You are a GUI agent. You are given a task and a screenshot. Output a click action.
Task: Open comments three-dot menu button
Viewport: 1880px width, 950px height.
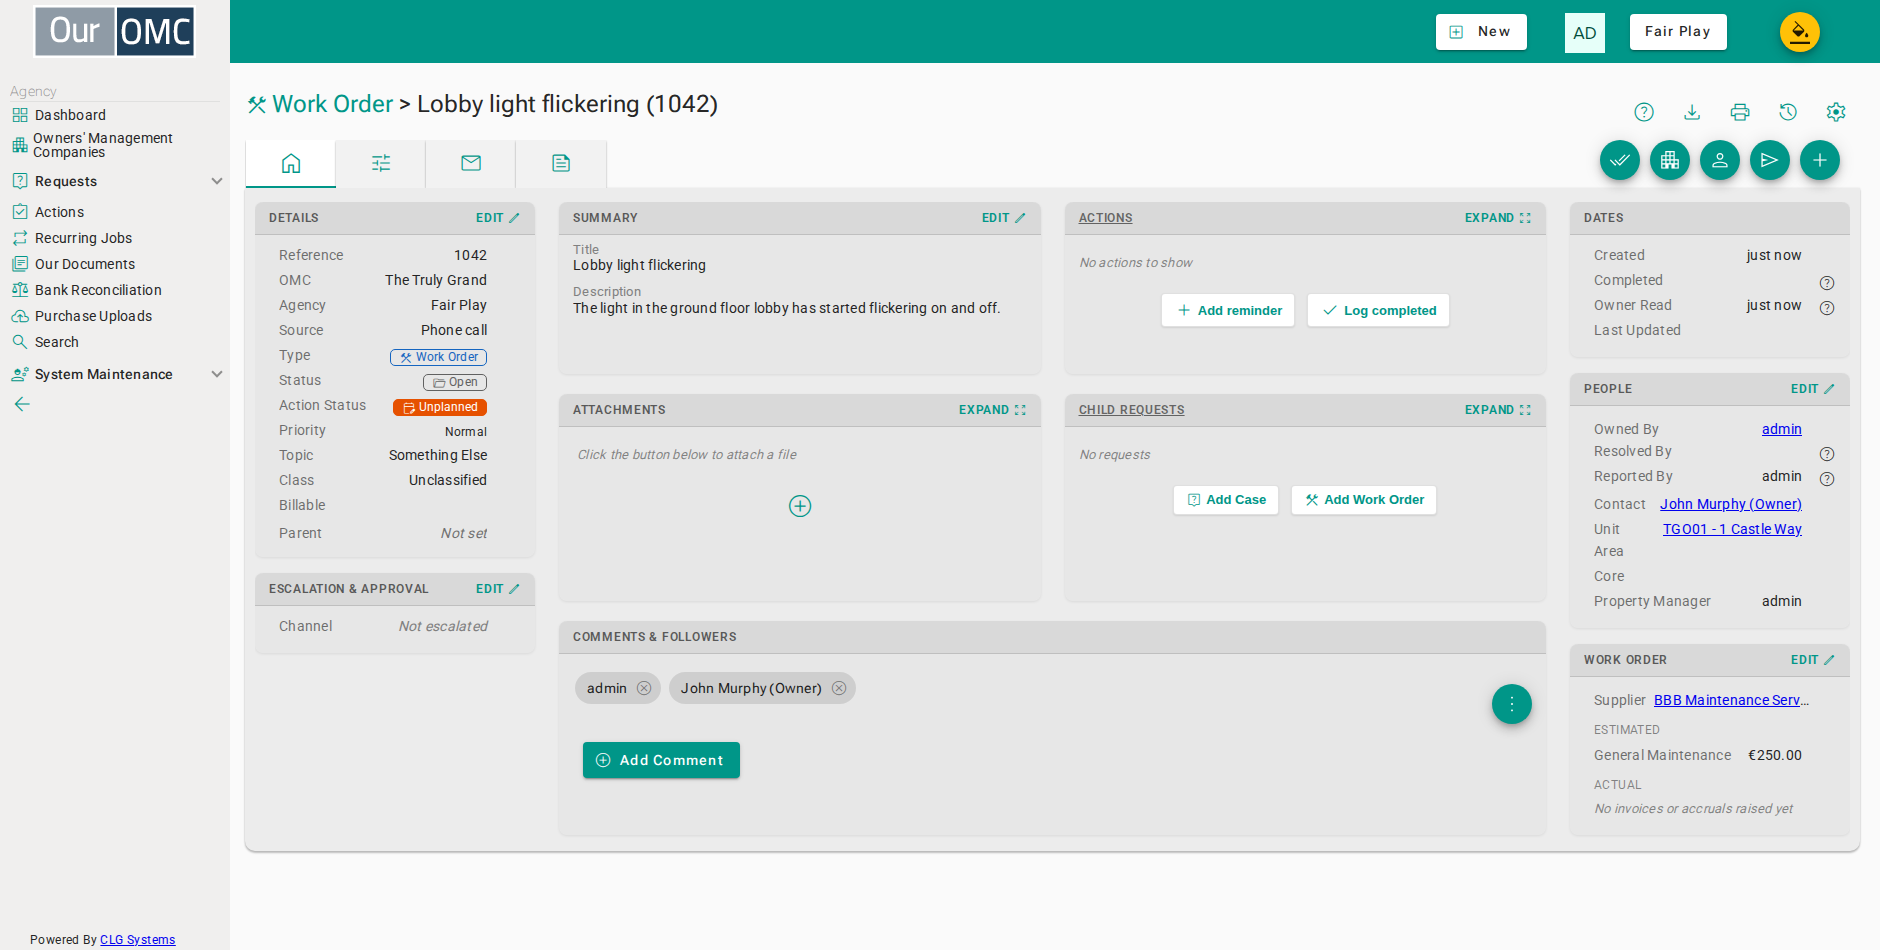[x=1512, y=704]
